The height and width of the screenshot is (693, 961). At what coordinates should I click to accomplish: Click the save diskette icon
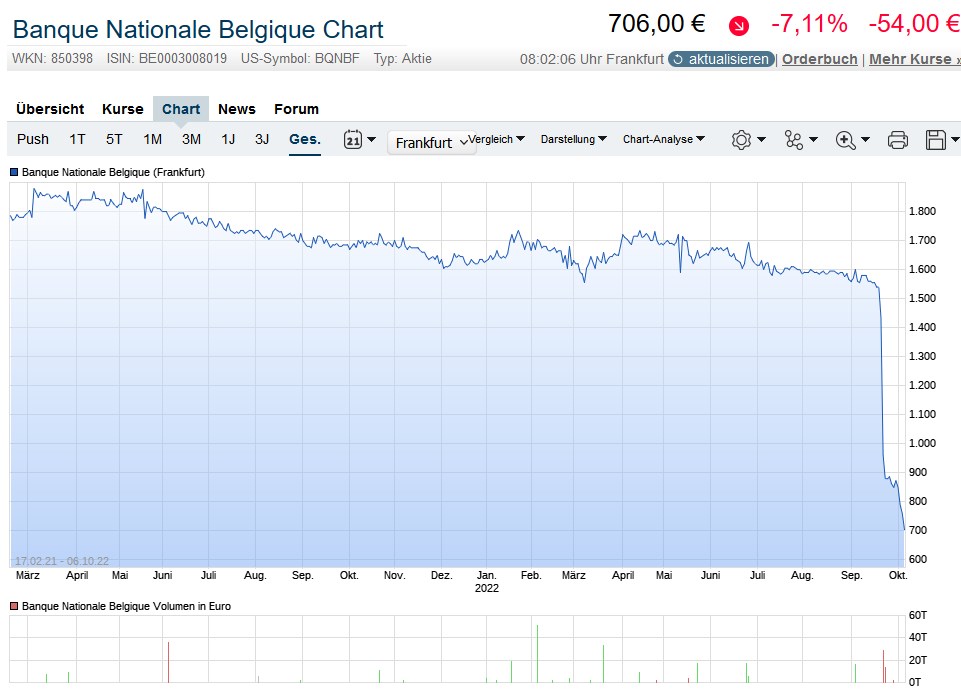pyautogui.click(x=941, y=140)
